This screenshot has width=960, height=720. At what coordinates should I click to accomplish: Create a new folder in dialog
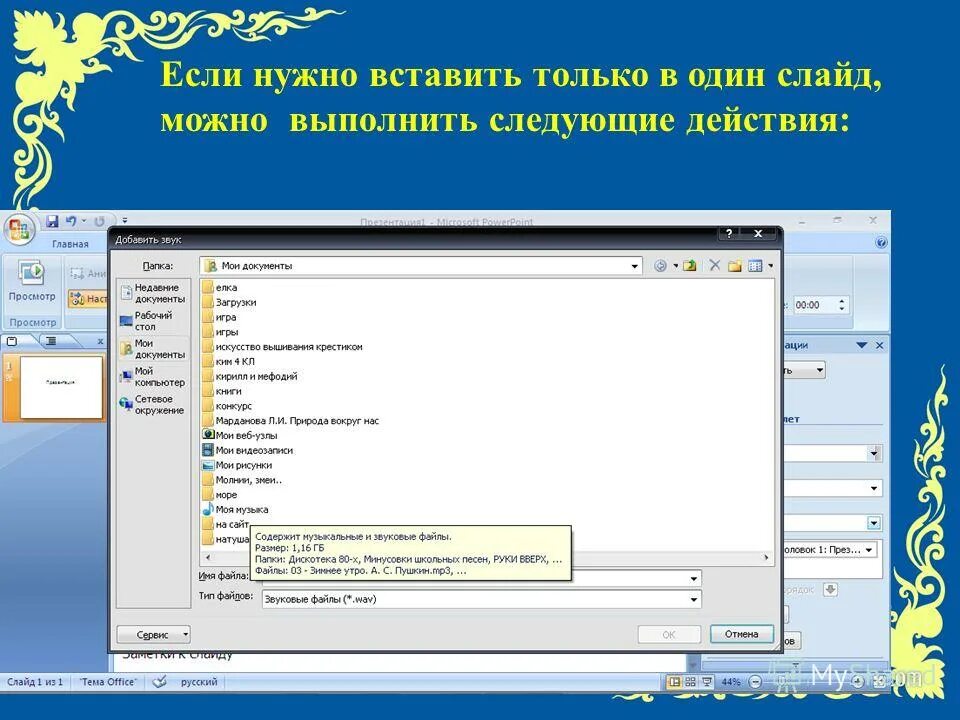(x=735, y=266)
